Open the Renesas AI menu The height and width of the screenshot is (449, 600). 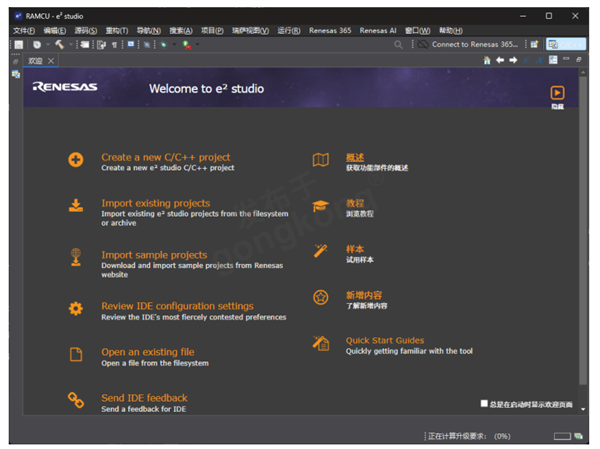(x=378, y=31)
